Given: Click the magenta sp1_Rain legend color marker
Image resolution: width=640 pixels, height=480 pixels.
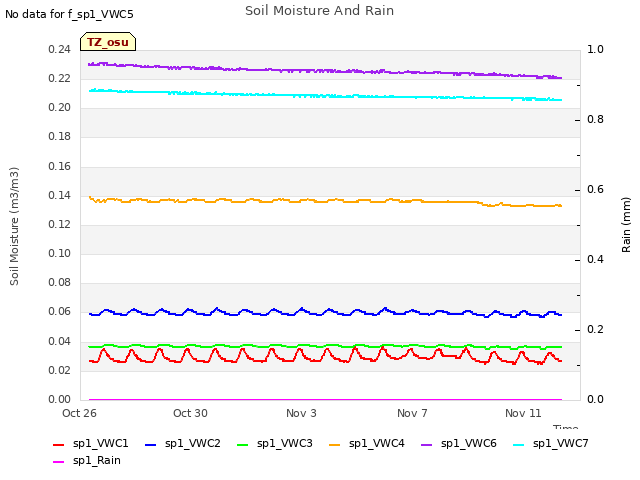Looking at the screenshot, I should 59,462.
